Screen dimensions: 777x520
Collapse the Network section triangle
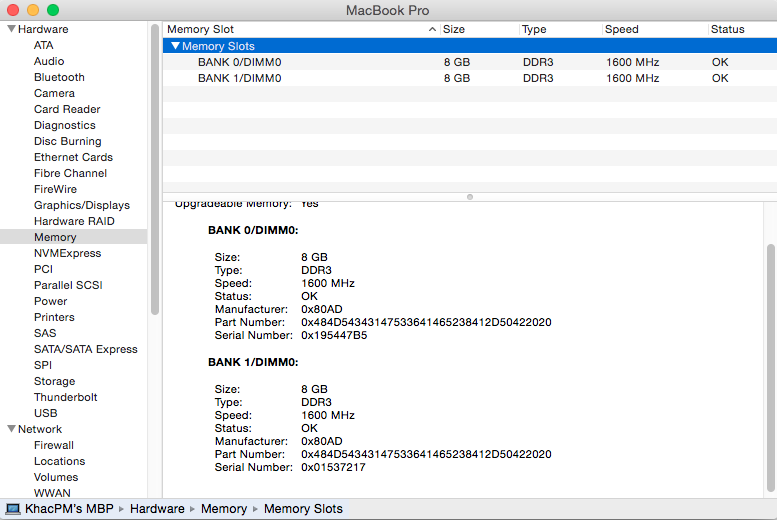pyautogui.click(x=11, y=429)
